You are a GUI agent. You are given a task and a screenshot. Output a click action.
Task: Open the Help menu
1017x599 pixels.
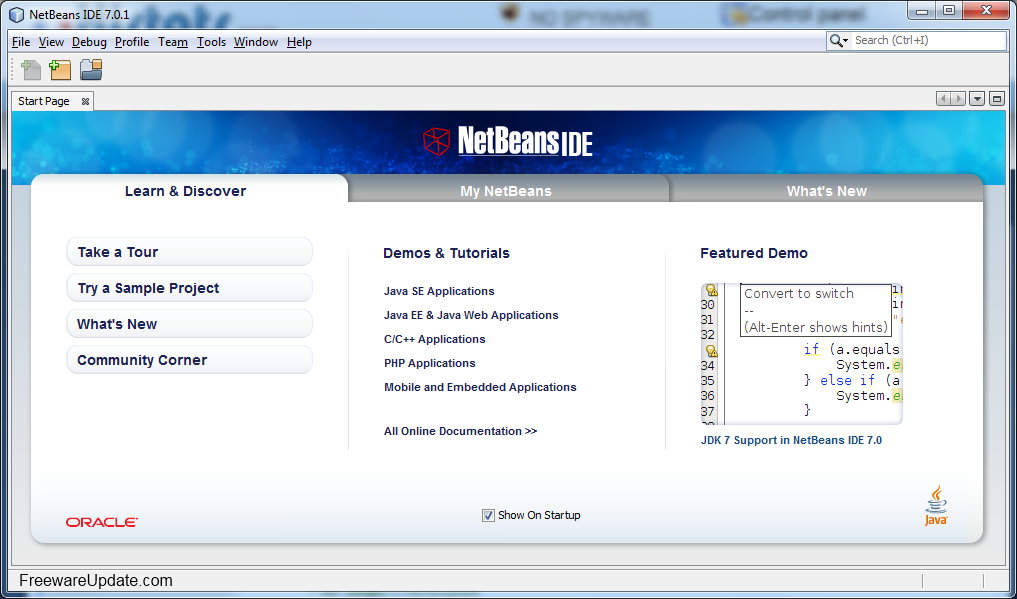pyautogui.click(x=300, y=42)
